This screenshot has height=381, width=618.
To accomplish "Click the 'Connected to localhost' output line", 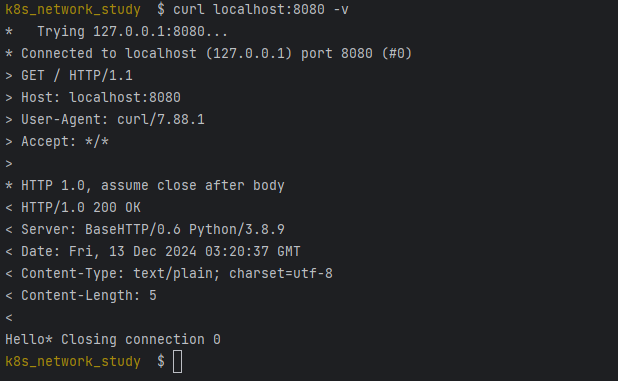I will tap(208, 54).
